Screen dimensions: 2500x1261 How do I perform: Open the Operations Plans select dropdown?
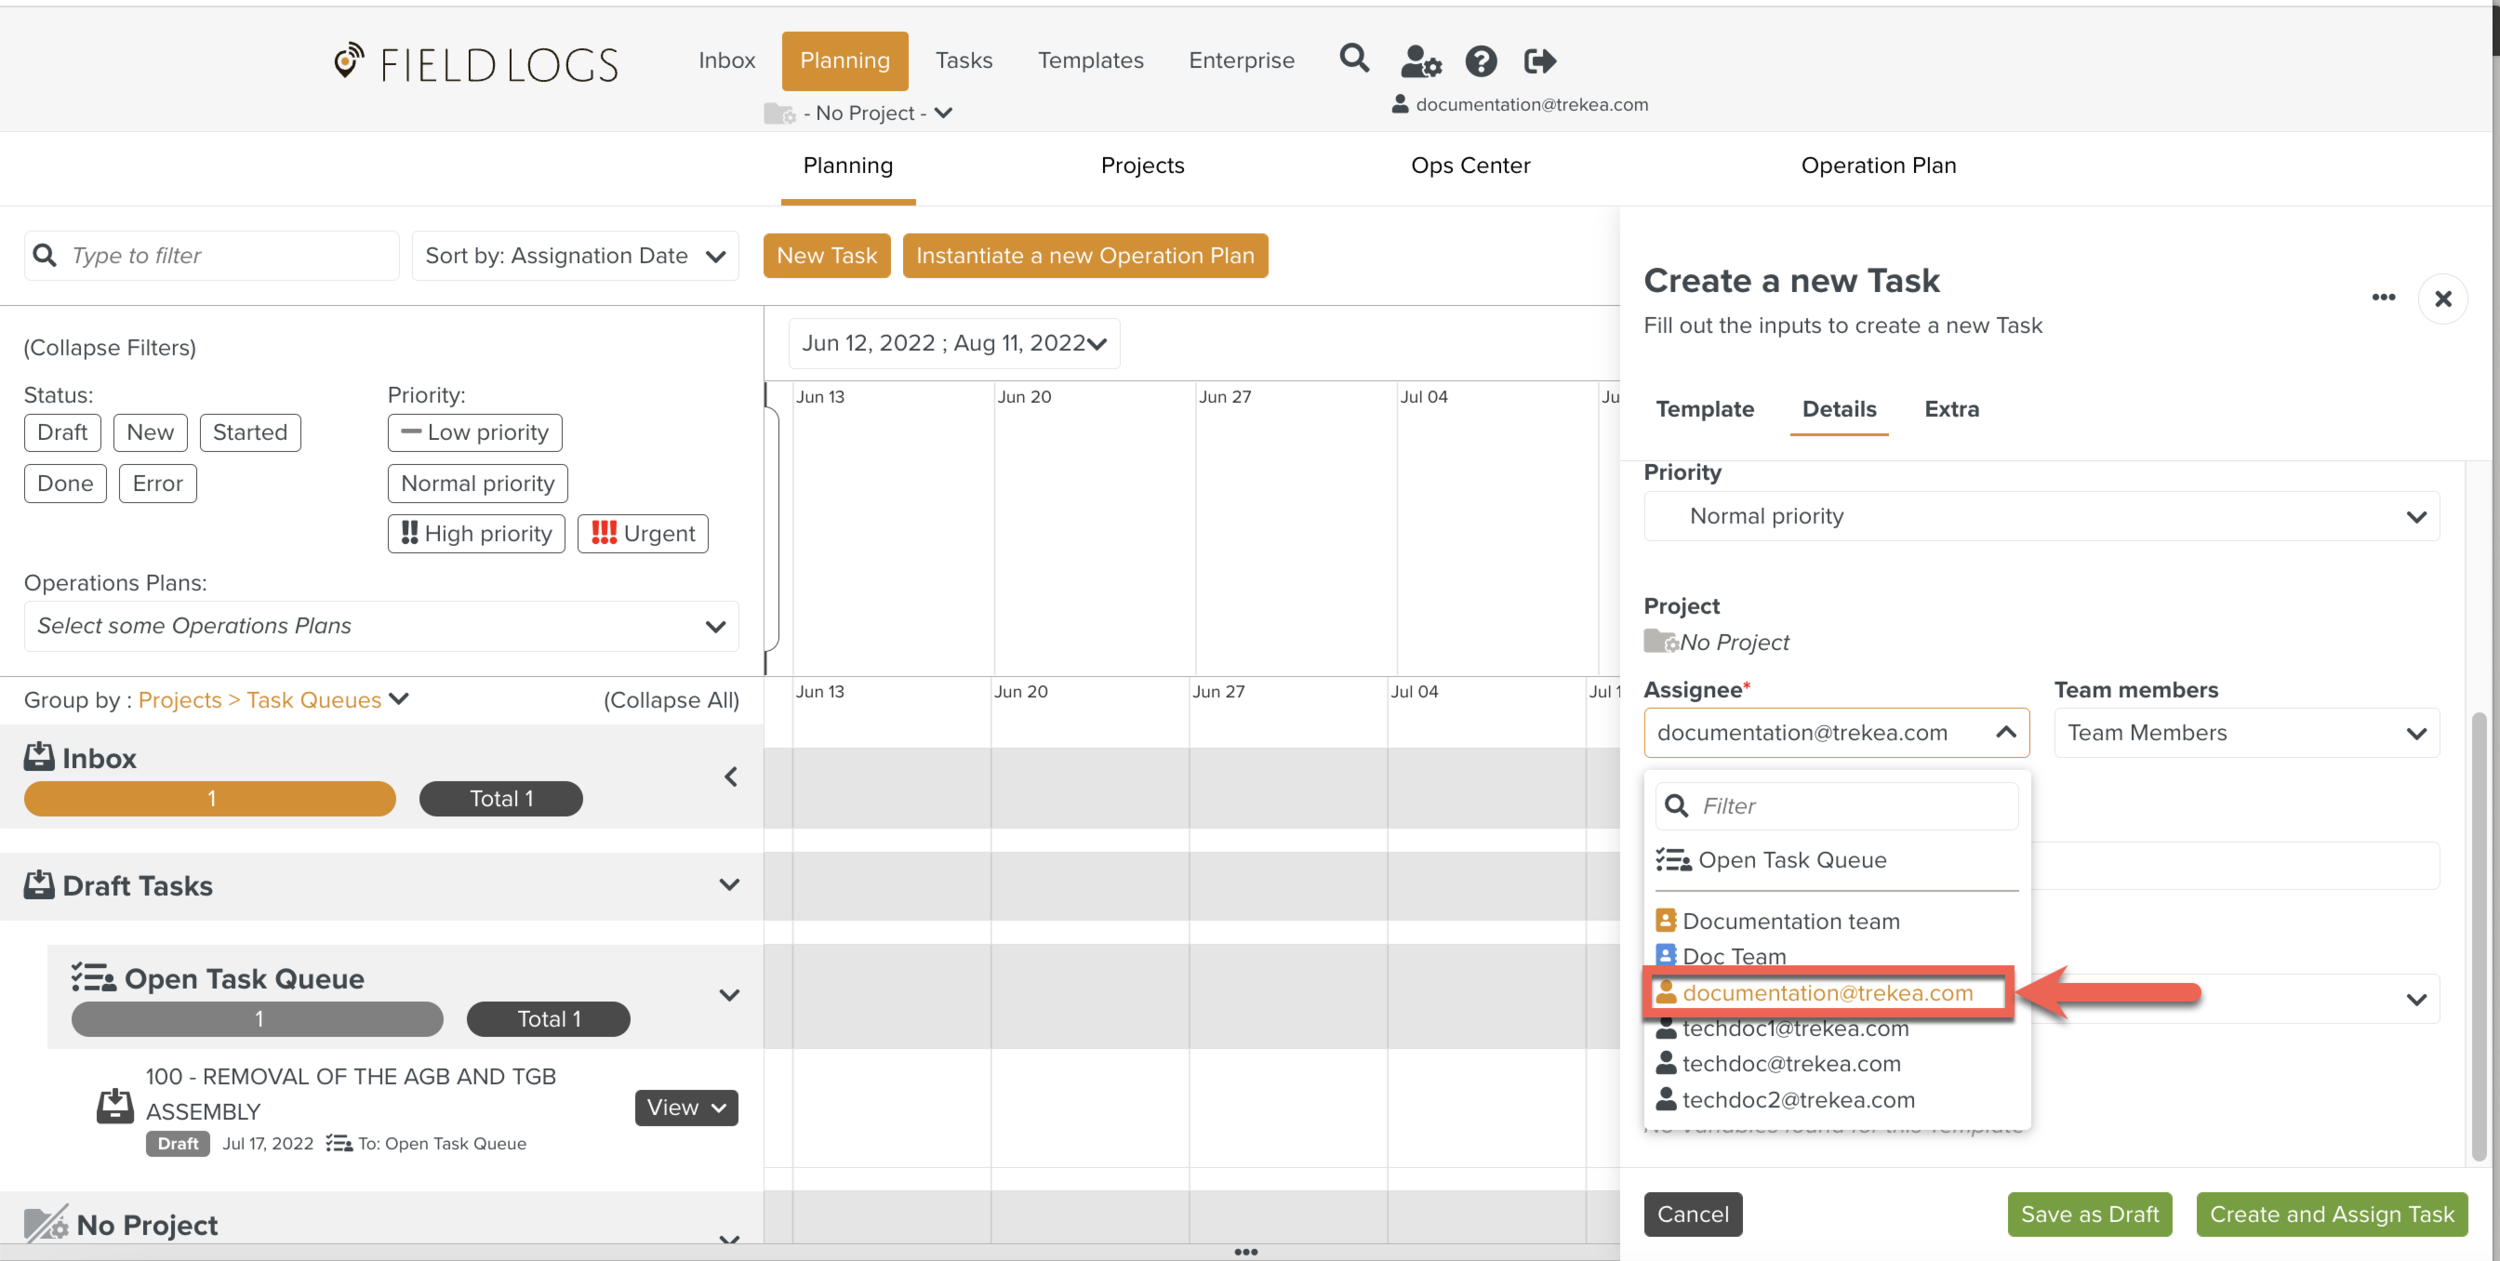click(381, 626)
